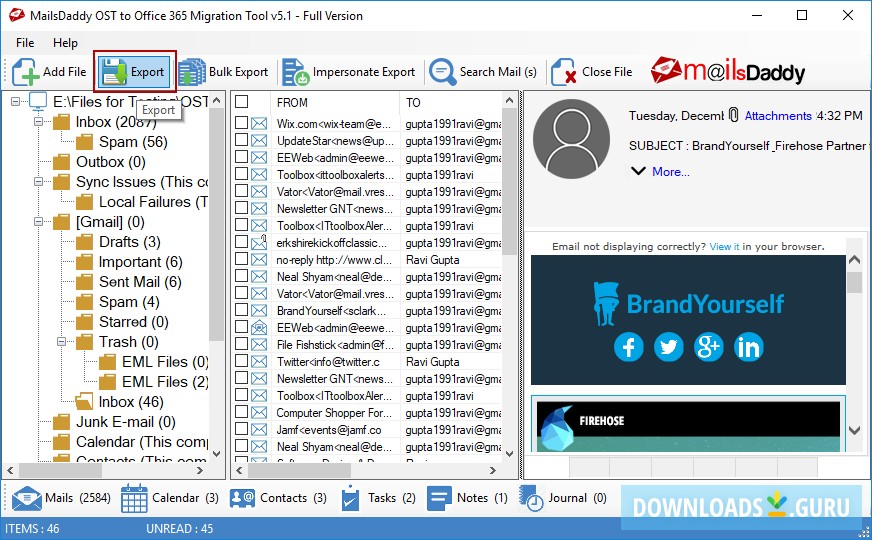
Task: Collapse the Trash (0) tree node
Action: pos(61,341)
